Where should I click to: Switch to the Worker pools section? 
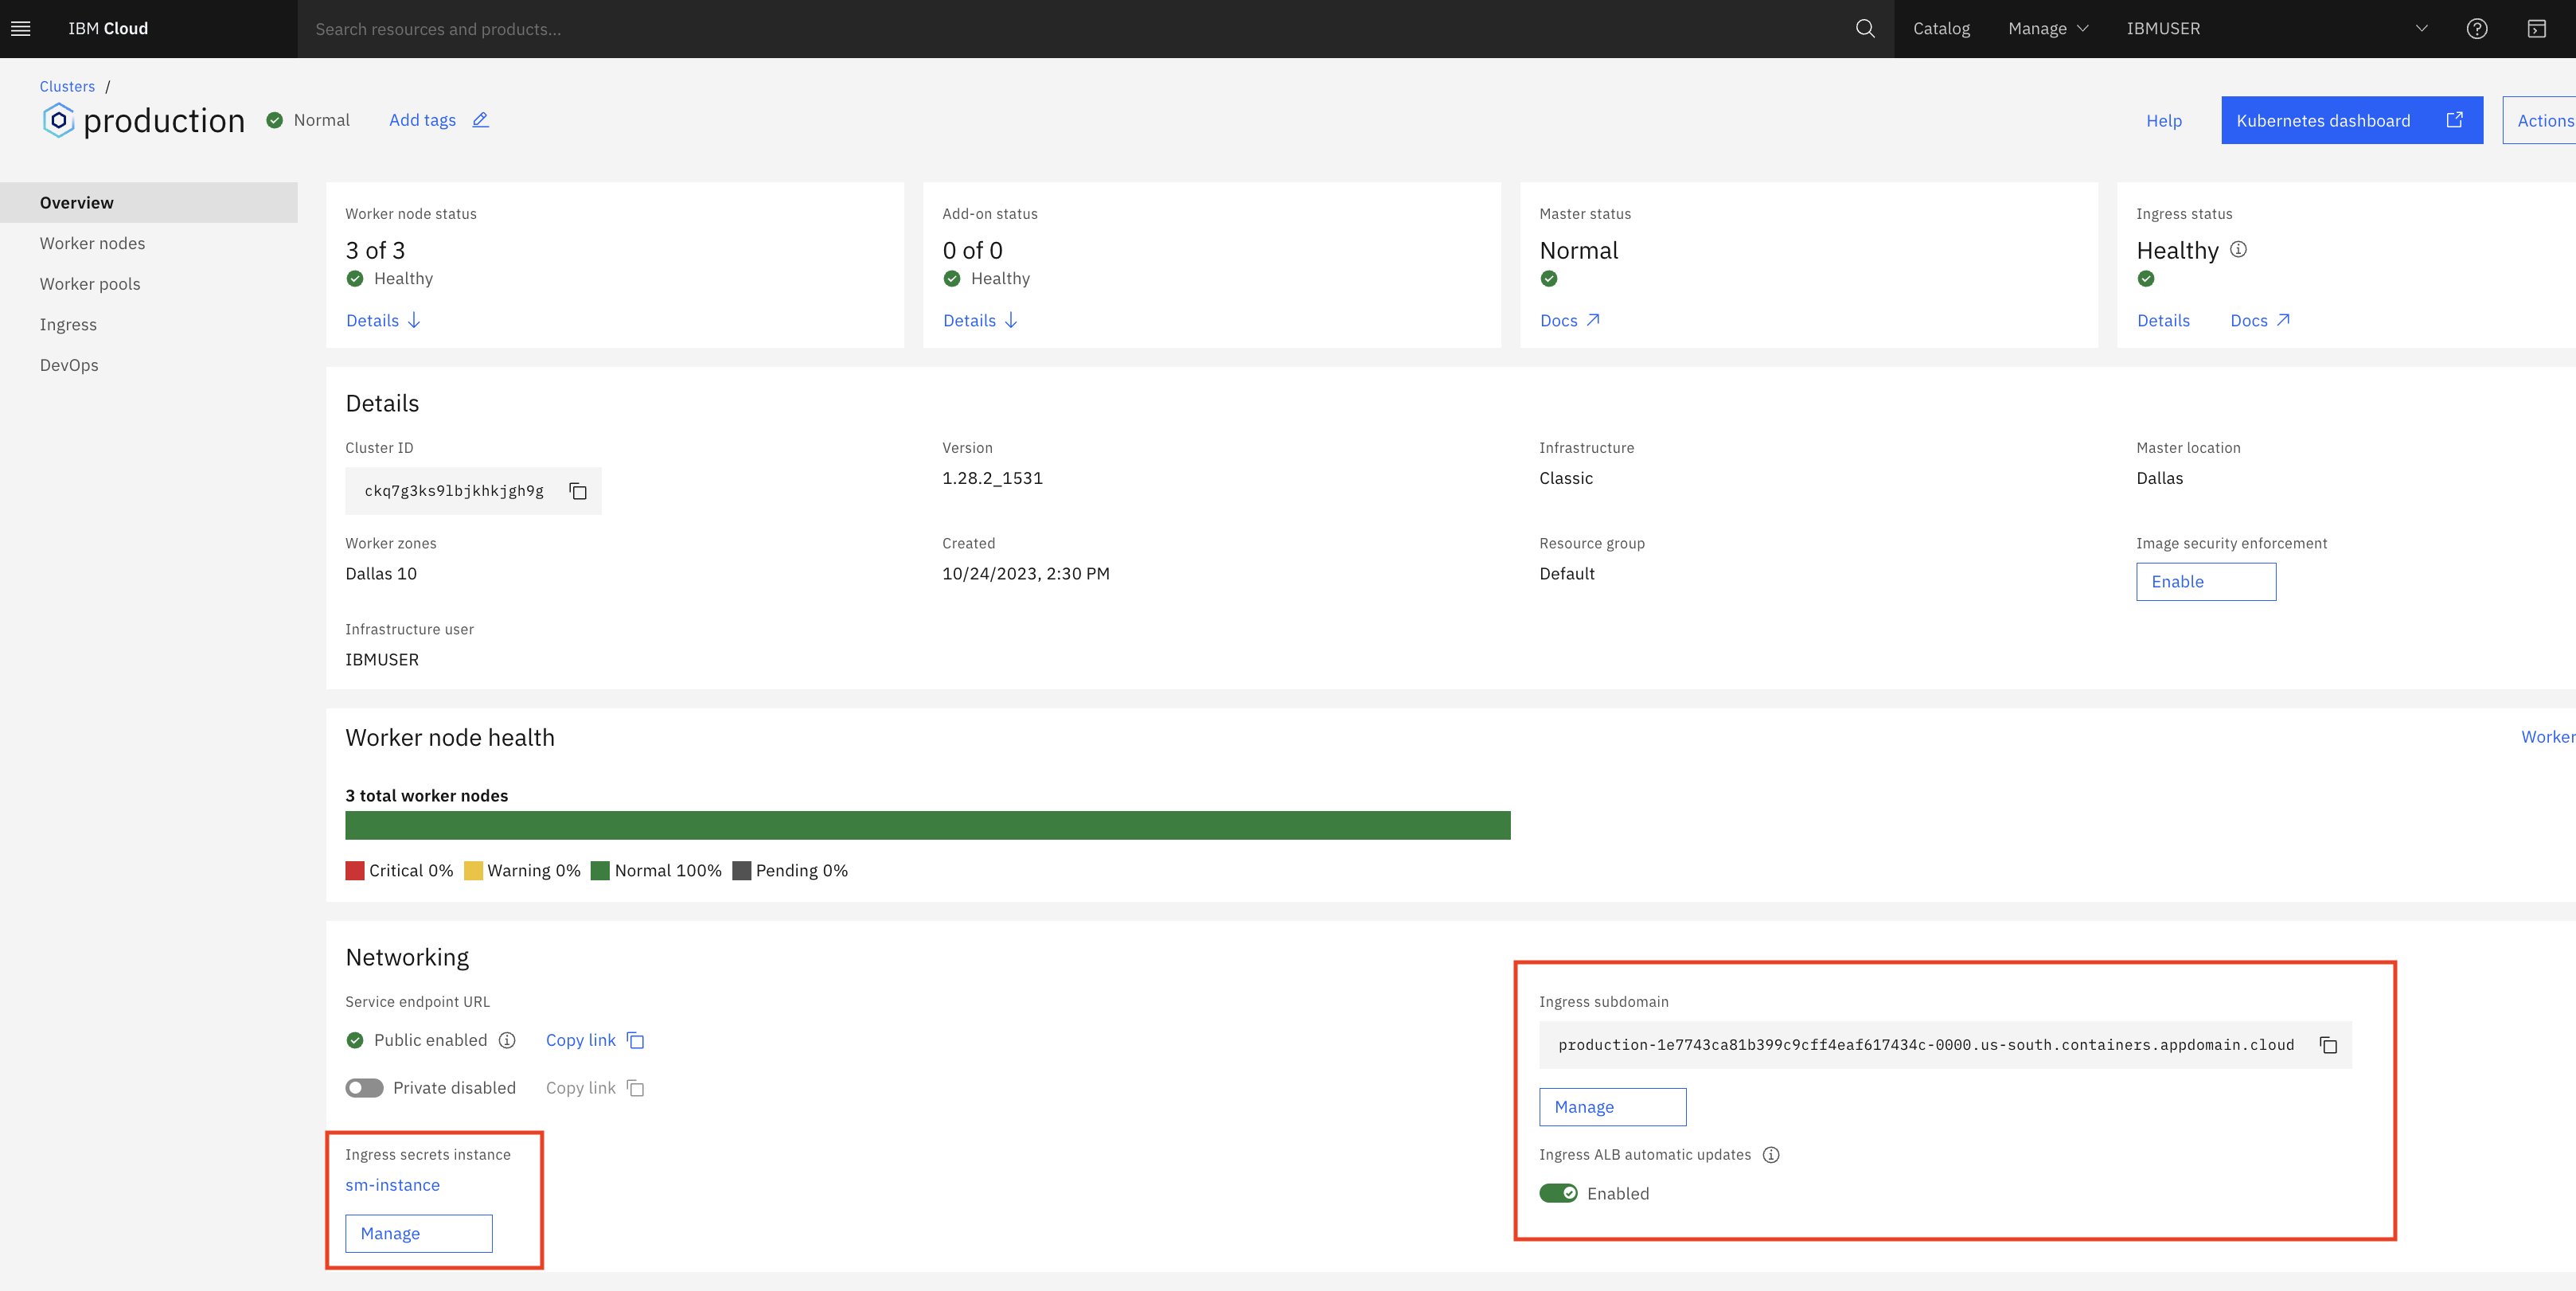90,283
